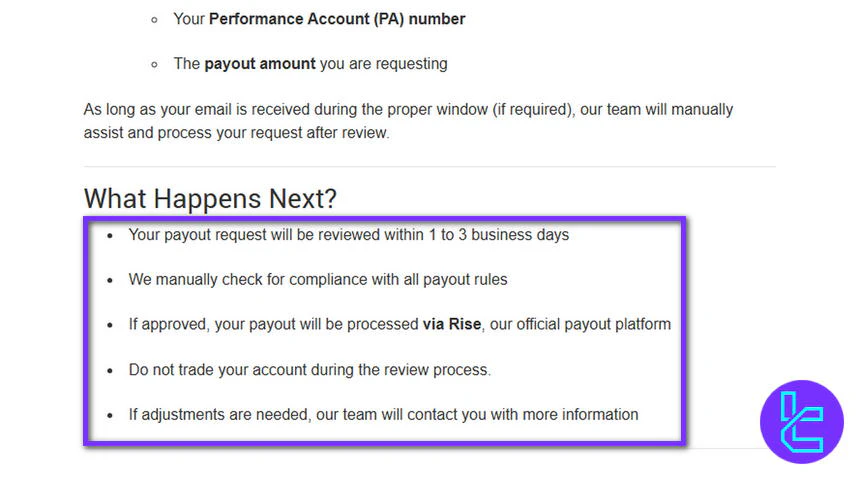Click the "What Happens Next?" heading

[210, 198]
